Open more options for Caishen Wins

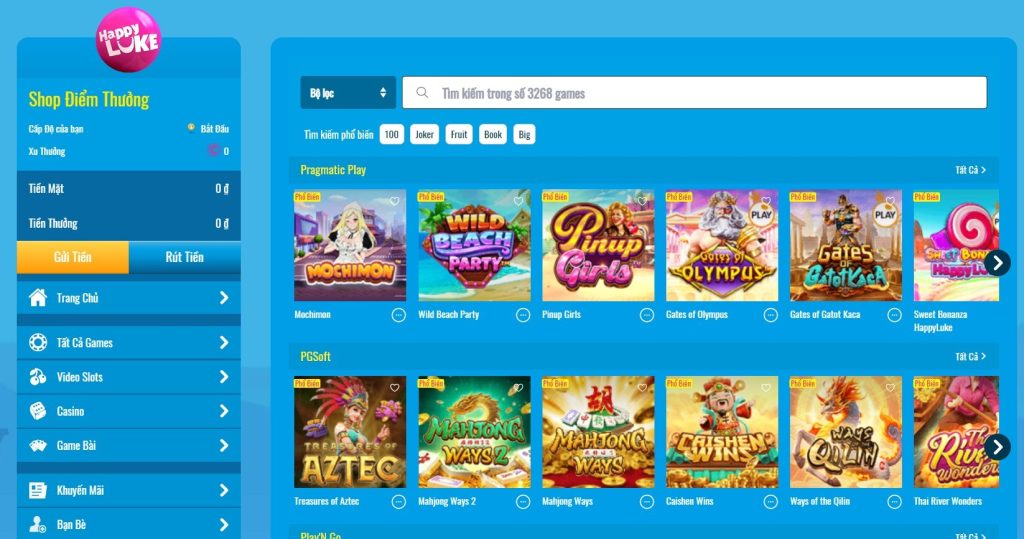[x=771, y=502]
